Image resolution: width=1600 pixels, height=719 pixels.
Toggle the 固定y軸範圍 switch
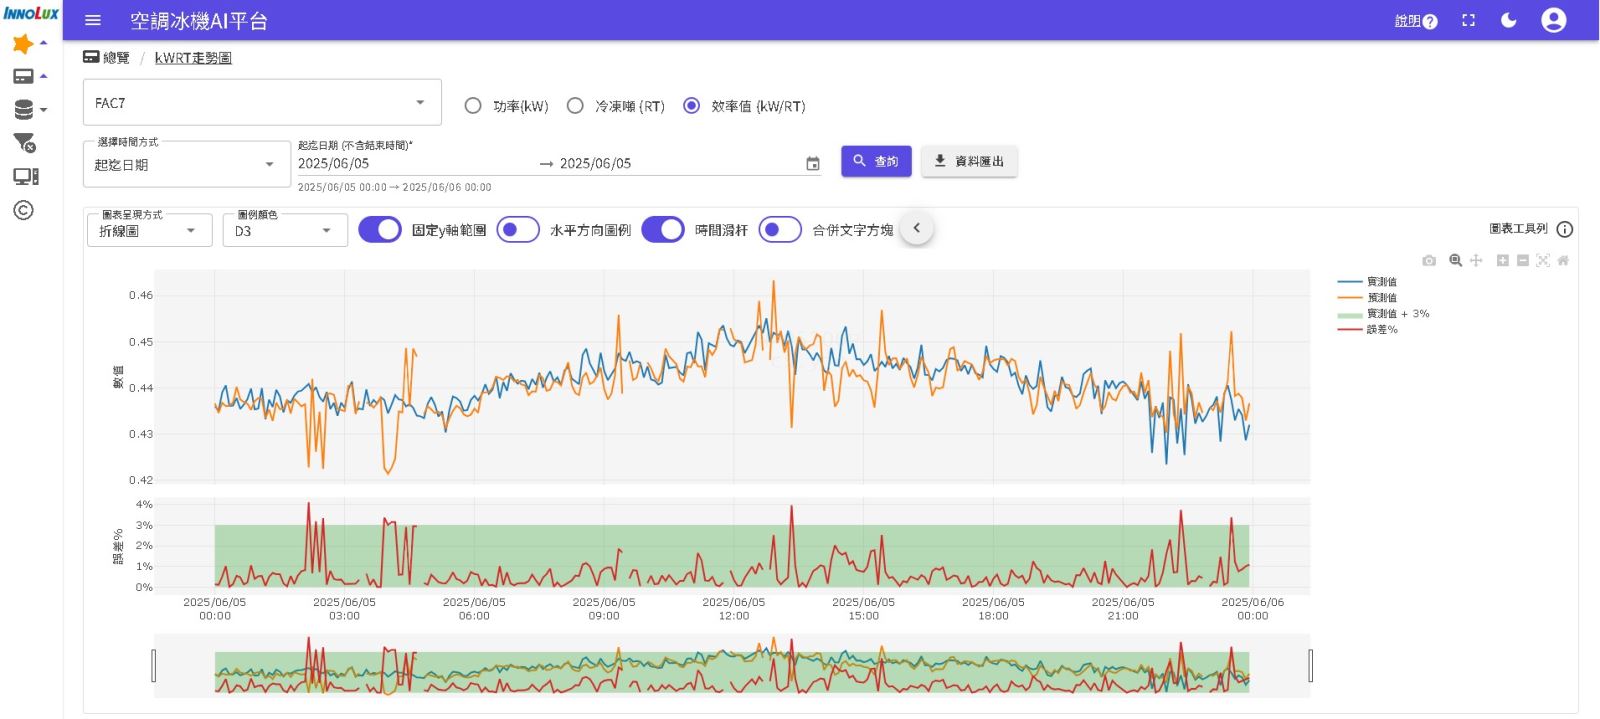(380, 230)
